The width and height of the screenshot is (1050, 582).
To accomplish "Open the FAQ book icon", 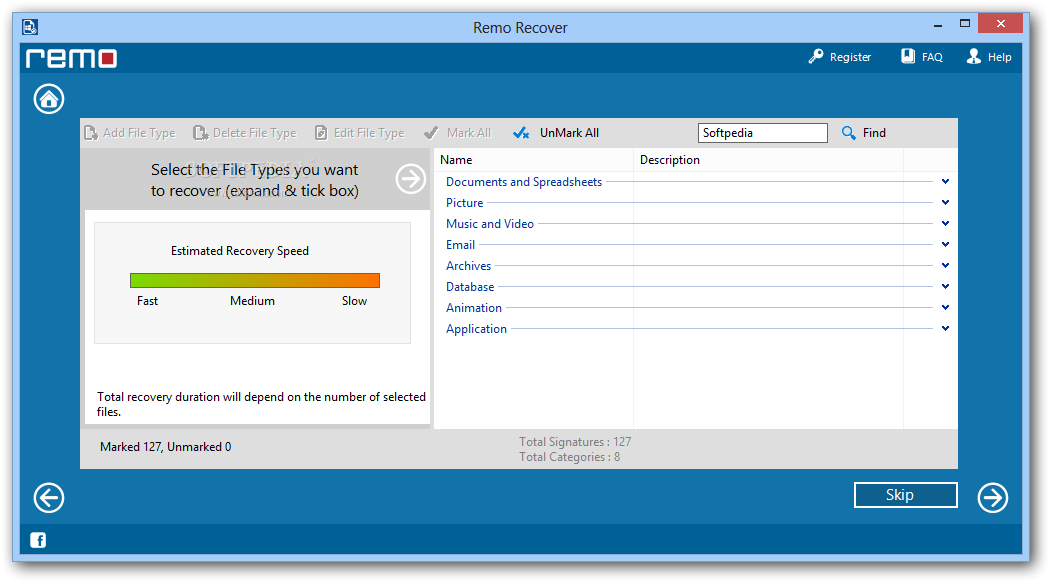I will (x=907, y=56).
